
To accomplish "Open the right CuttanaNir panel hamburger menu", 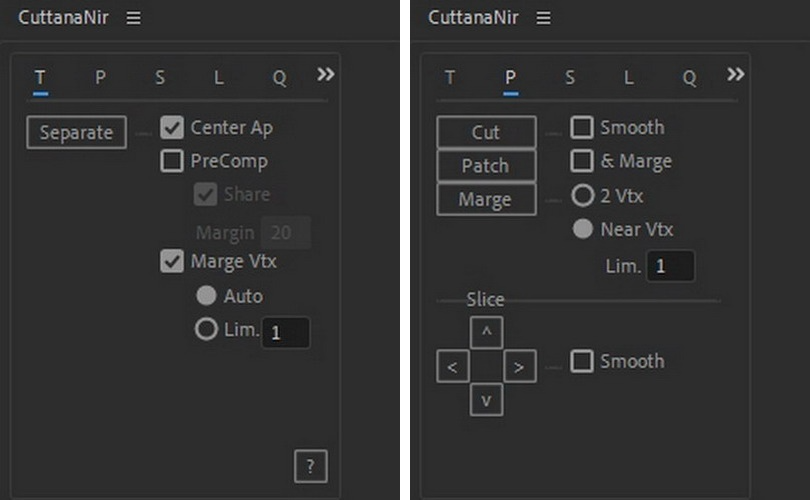I will point(543,18).
